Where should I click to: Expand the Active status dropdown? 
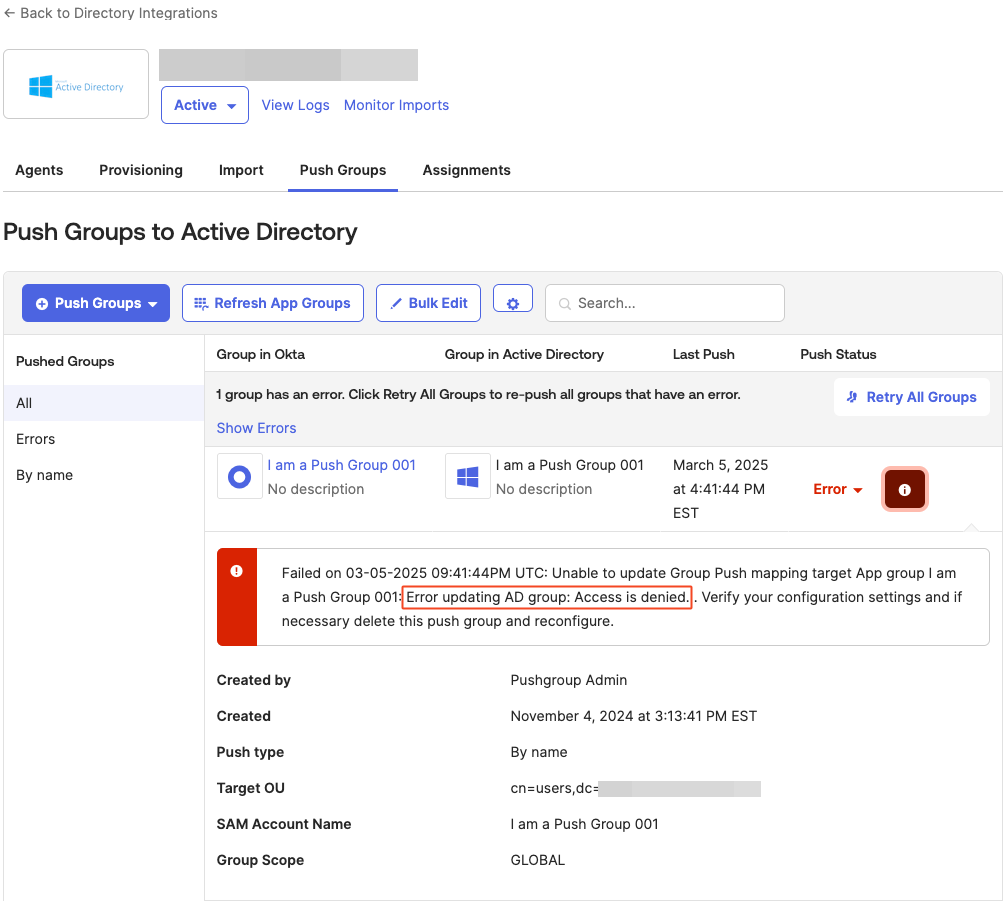point(205,105)
